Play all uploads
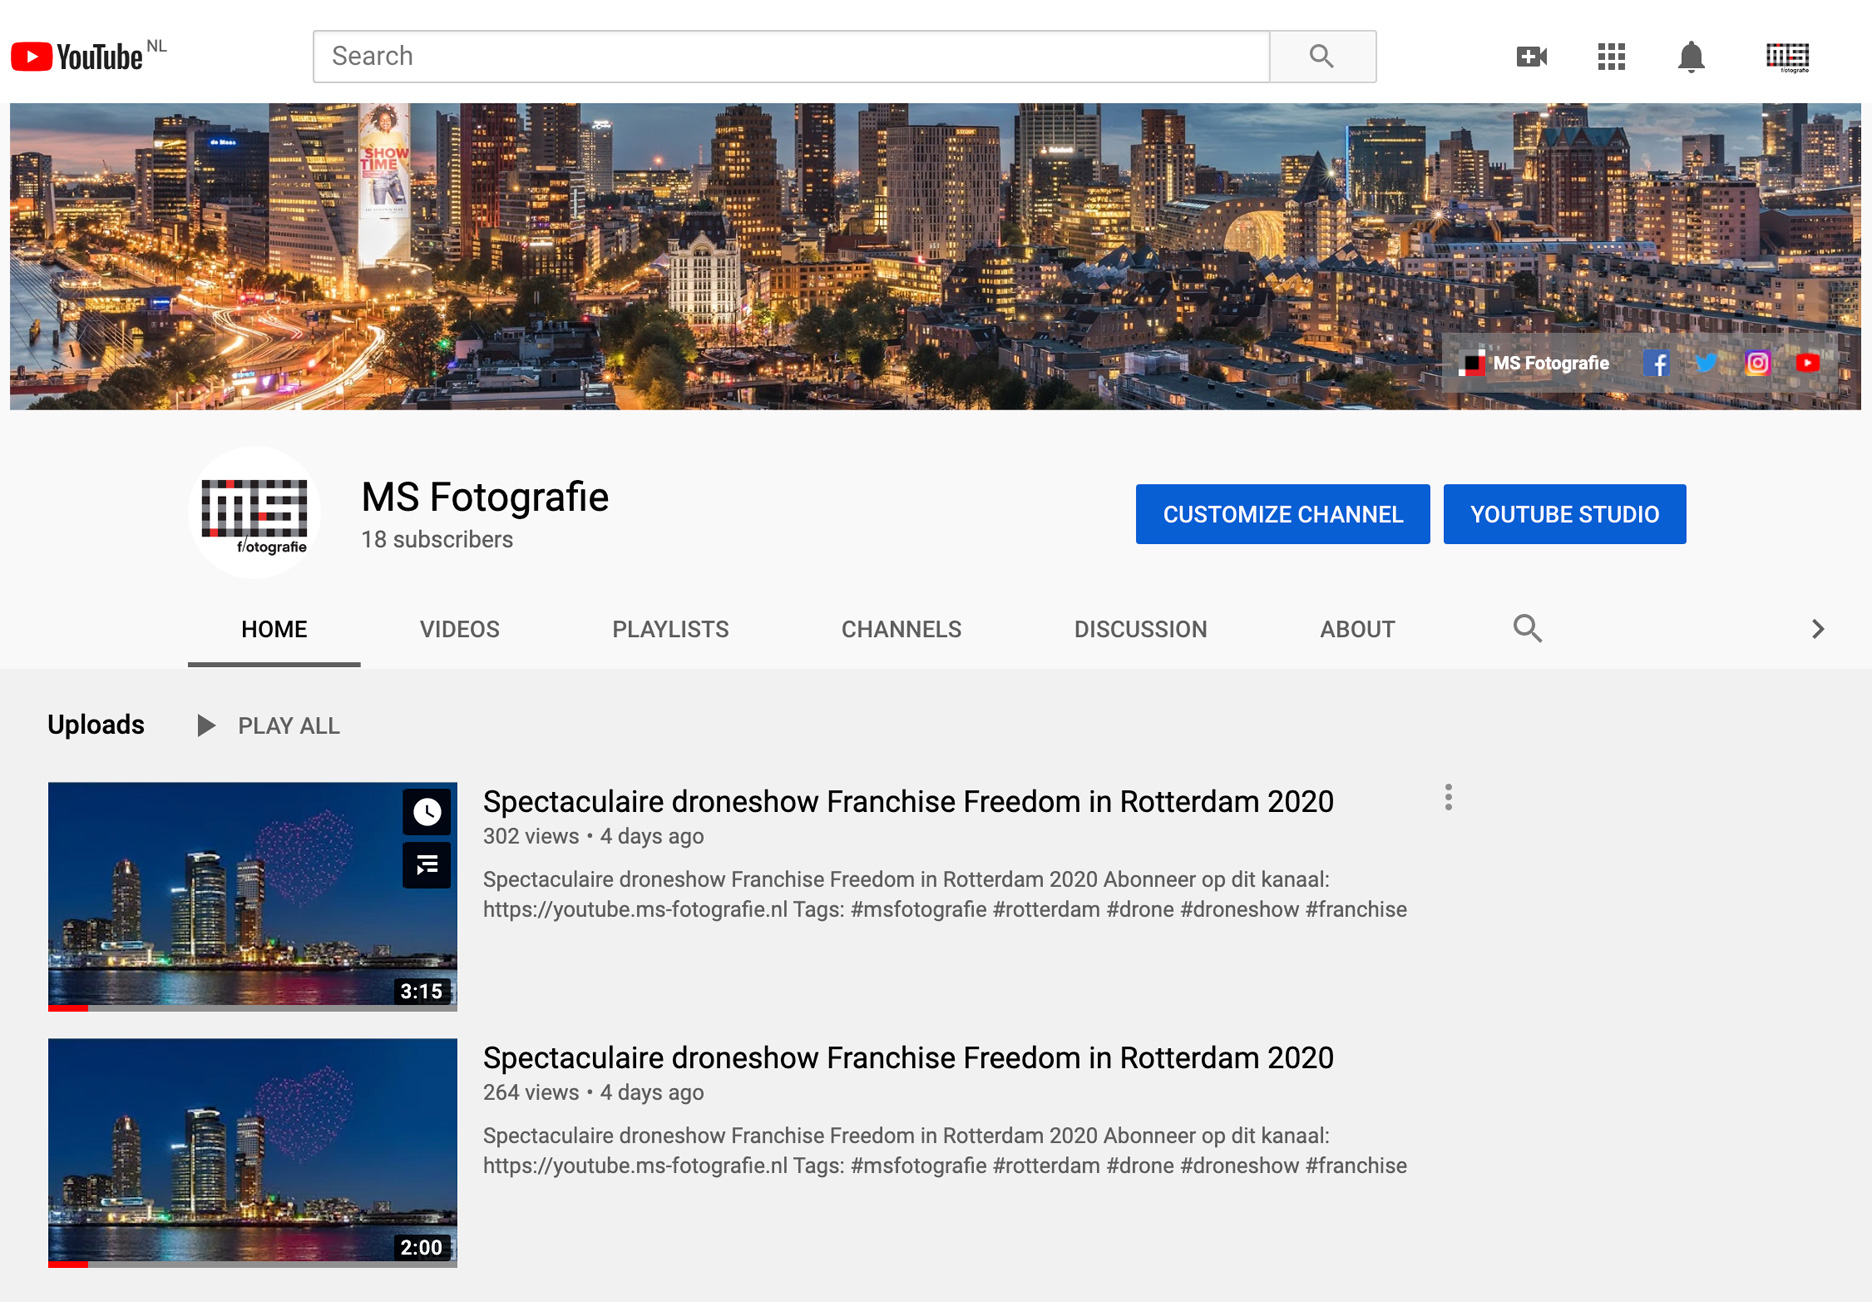This screenshot has width=1872, height=1302. point(269,726)
